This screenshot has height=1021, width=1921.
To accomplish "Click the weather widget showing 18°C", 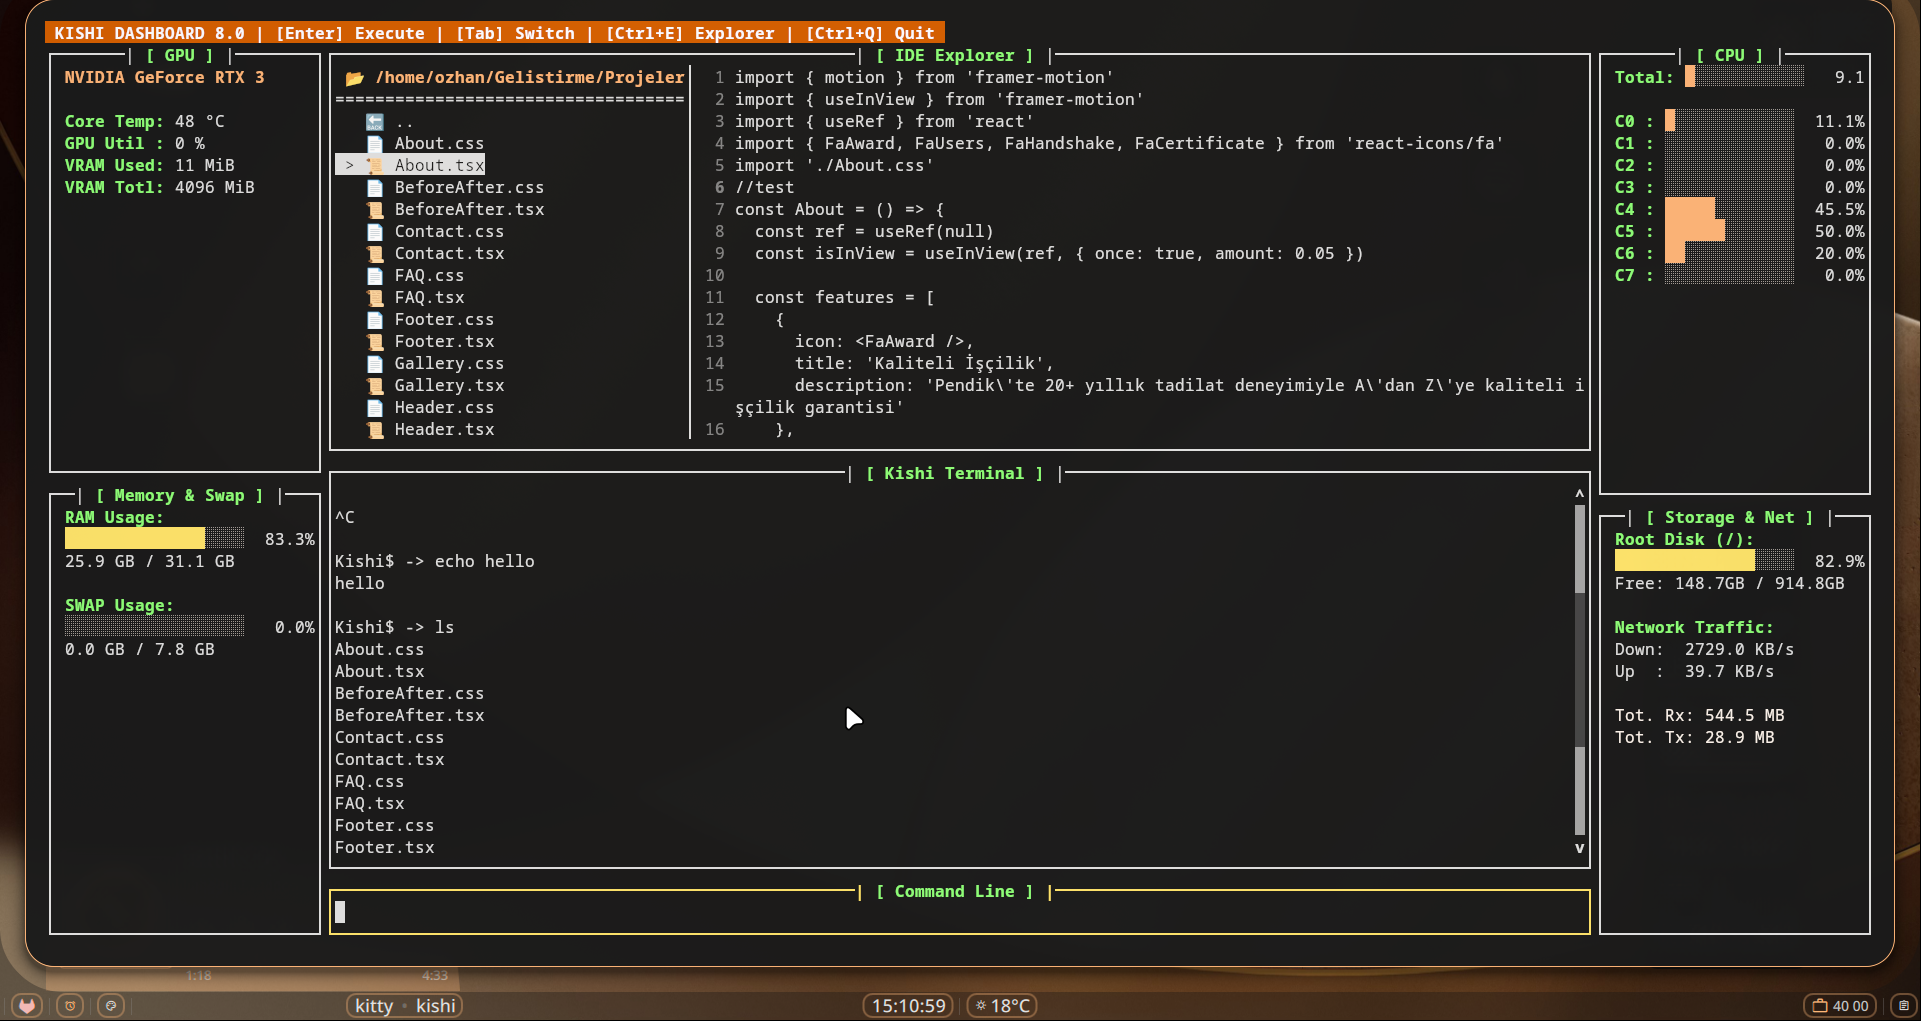I will pyautogui.click(x=1002, y=1005).
